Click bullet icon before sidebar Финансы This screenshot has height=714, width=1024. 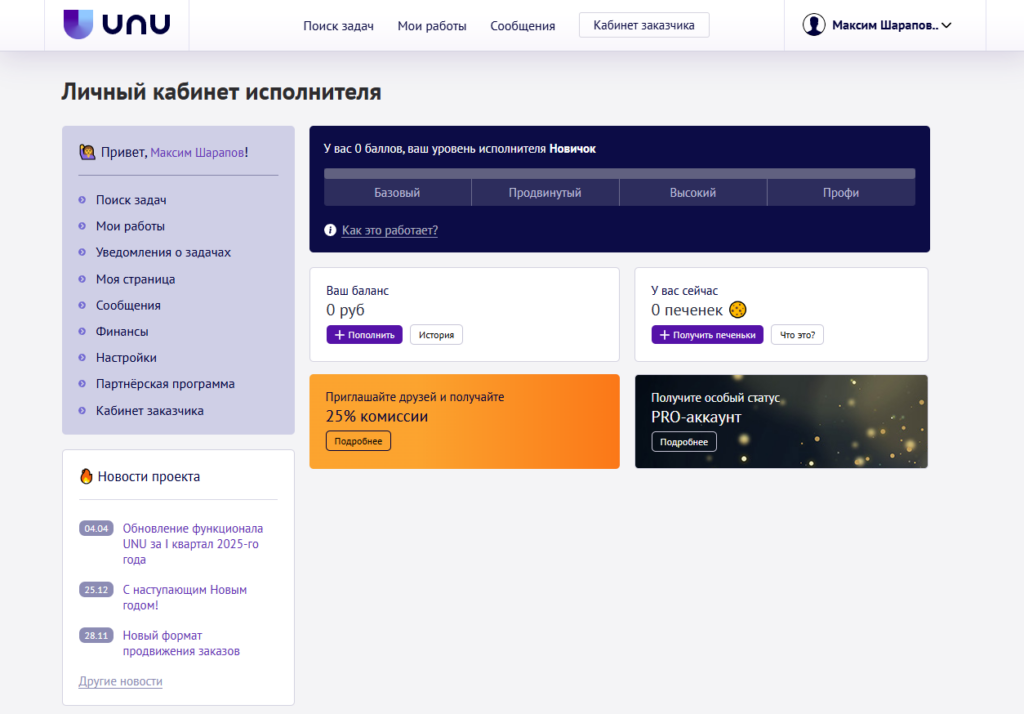(82, 331)
